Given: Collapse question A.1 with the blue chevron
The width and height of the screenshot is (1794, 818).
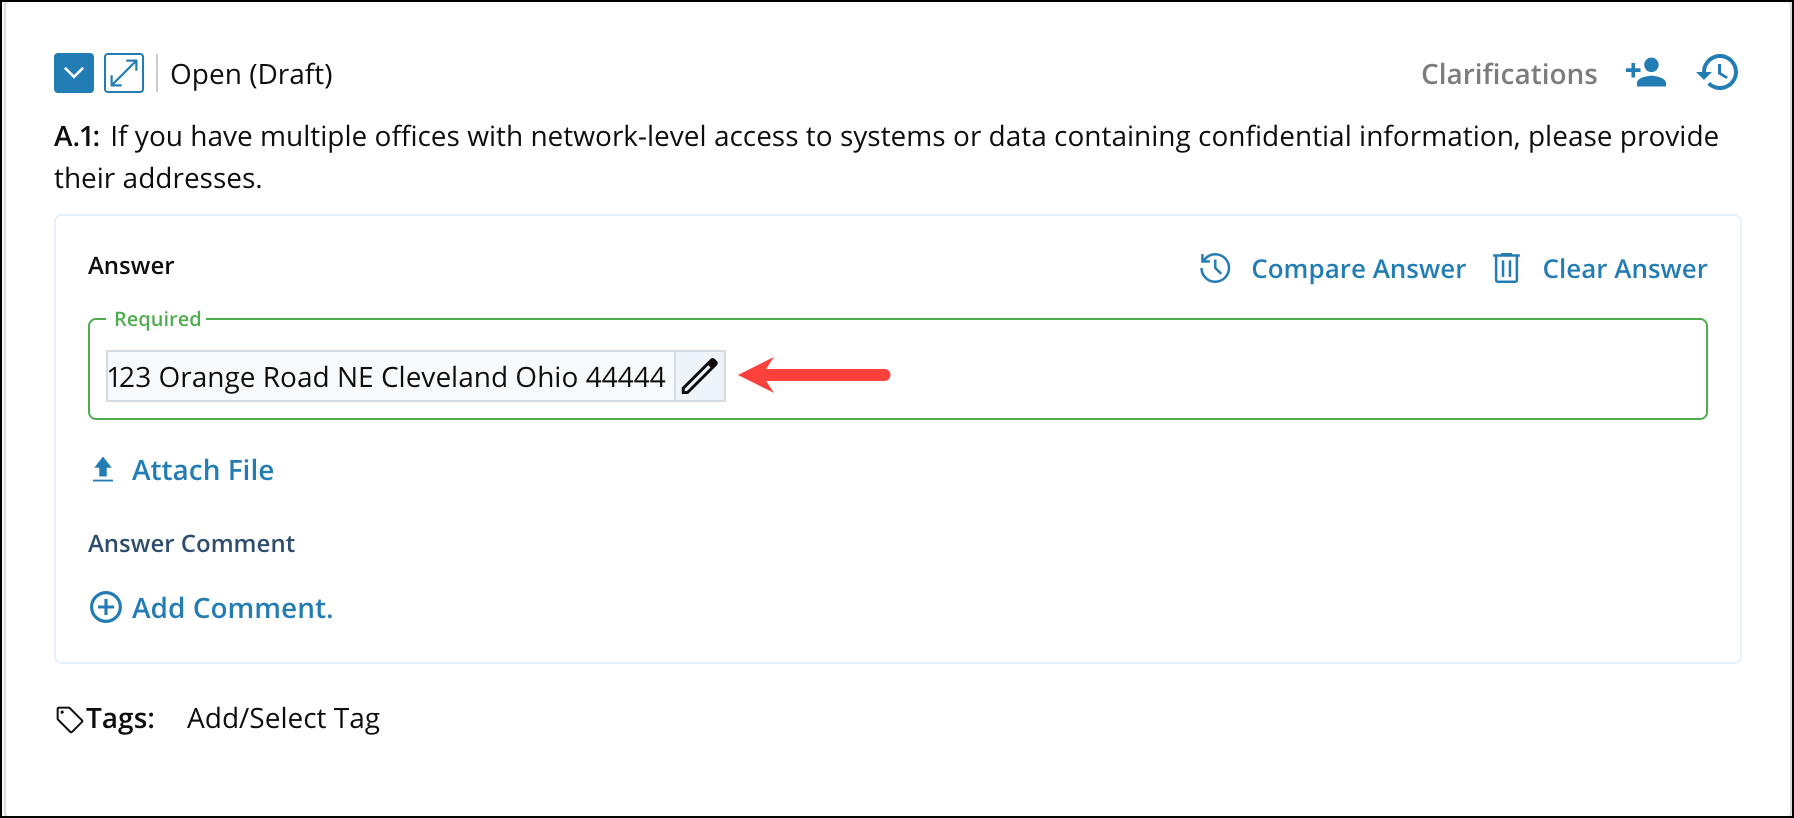Looking at the screenshot, I should (x=73, y=73).
